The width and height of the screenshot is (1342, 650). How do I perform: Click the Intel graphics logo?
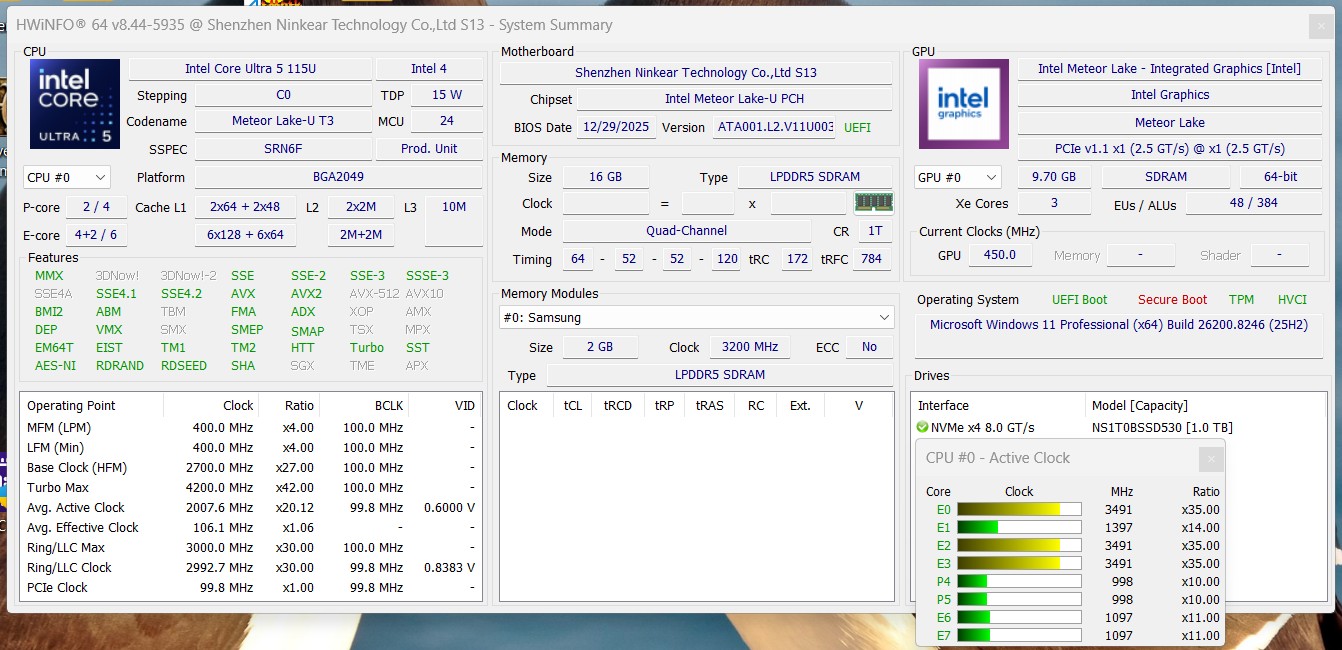pyautogui.click(x=964, y=104)
